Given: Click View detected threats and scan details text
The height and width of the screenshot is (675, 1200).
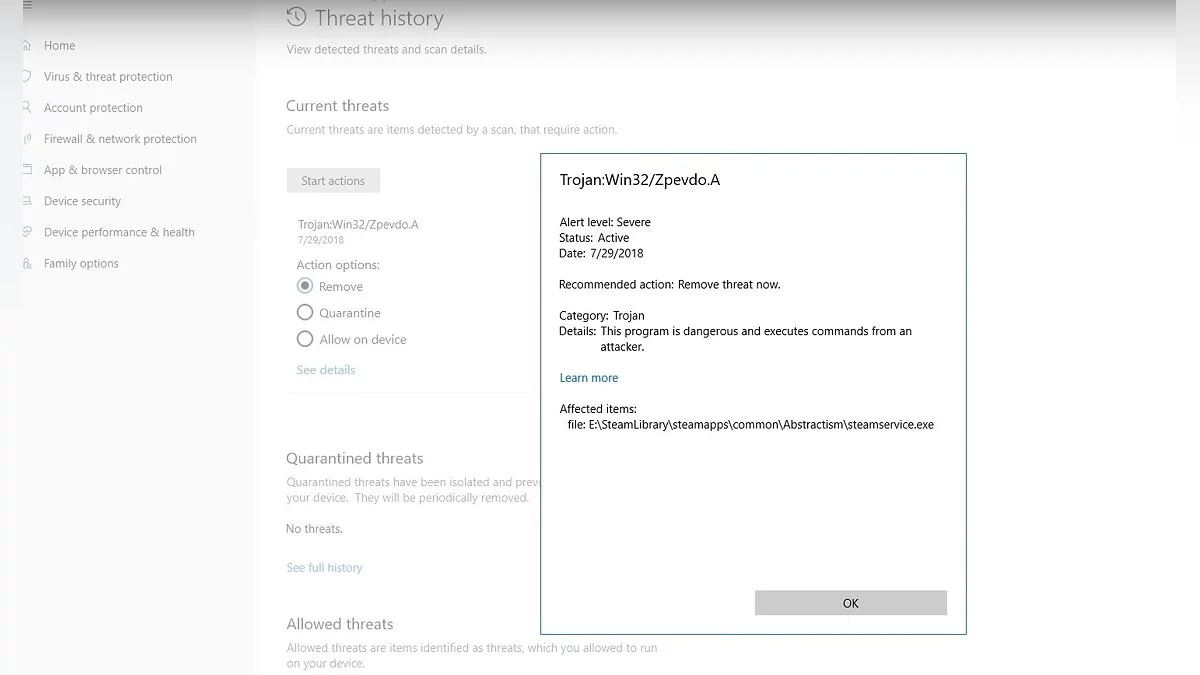Looking at the screenshot, I should click(386, 49).
